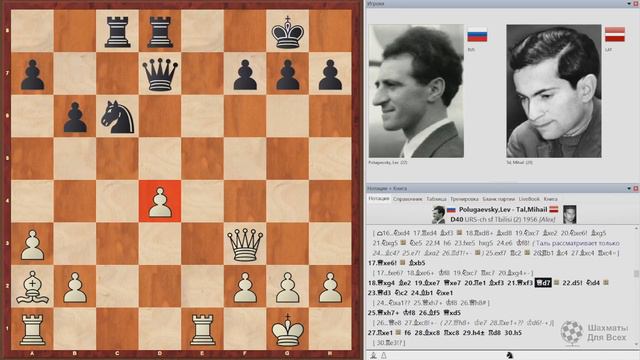The height and width of the screenshot is (360, 640).
Task: Click the D40 URS-ch sf Tbilisi event line
Action: click(x=503, y=220)
